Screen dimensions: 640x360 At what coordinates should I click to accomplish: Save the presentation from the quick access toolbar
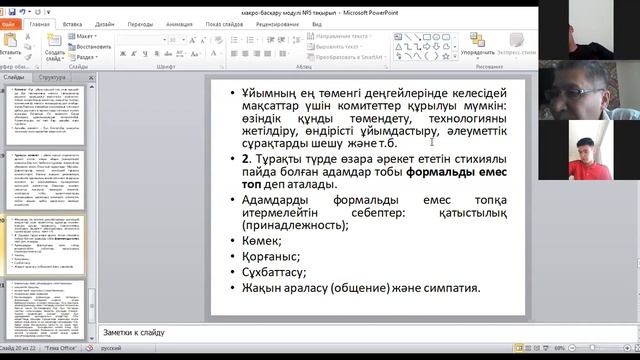coord(12,12)
